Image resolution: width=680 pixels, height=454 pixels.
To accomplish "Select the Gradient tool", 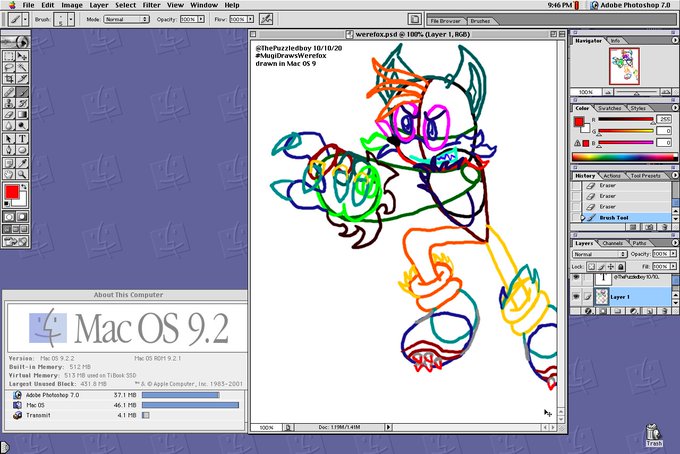I will (22, 114).
